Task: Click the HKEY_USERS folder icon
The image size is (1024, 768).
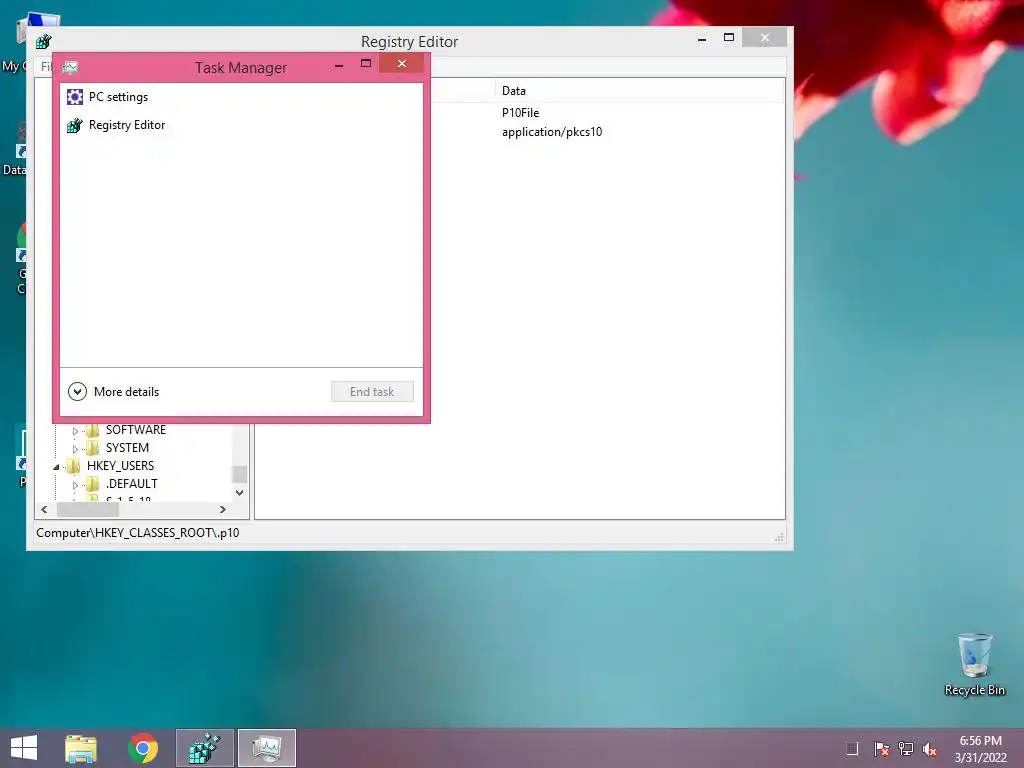Action: click(x=74, y=466)
